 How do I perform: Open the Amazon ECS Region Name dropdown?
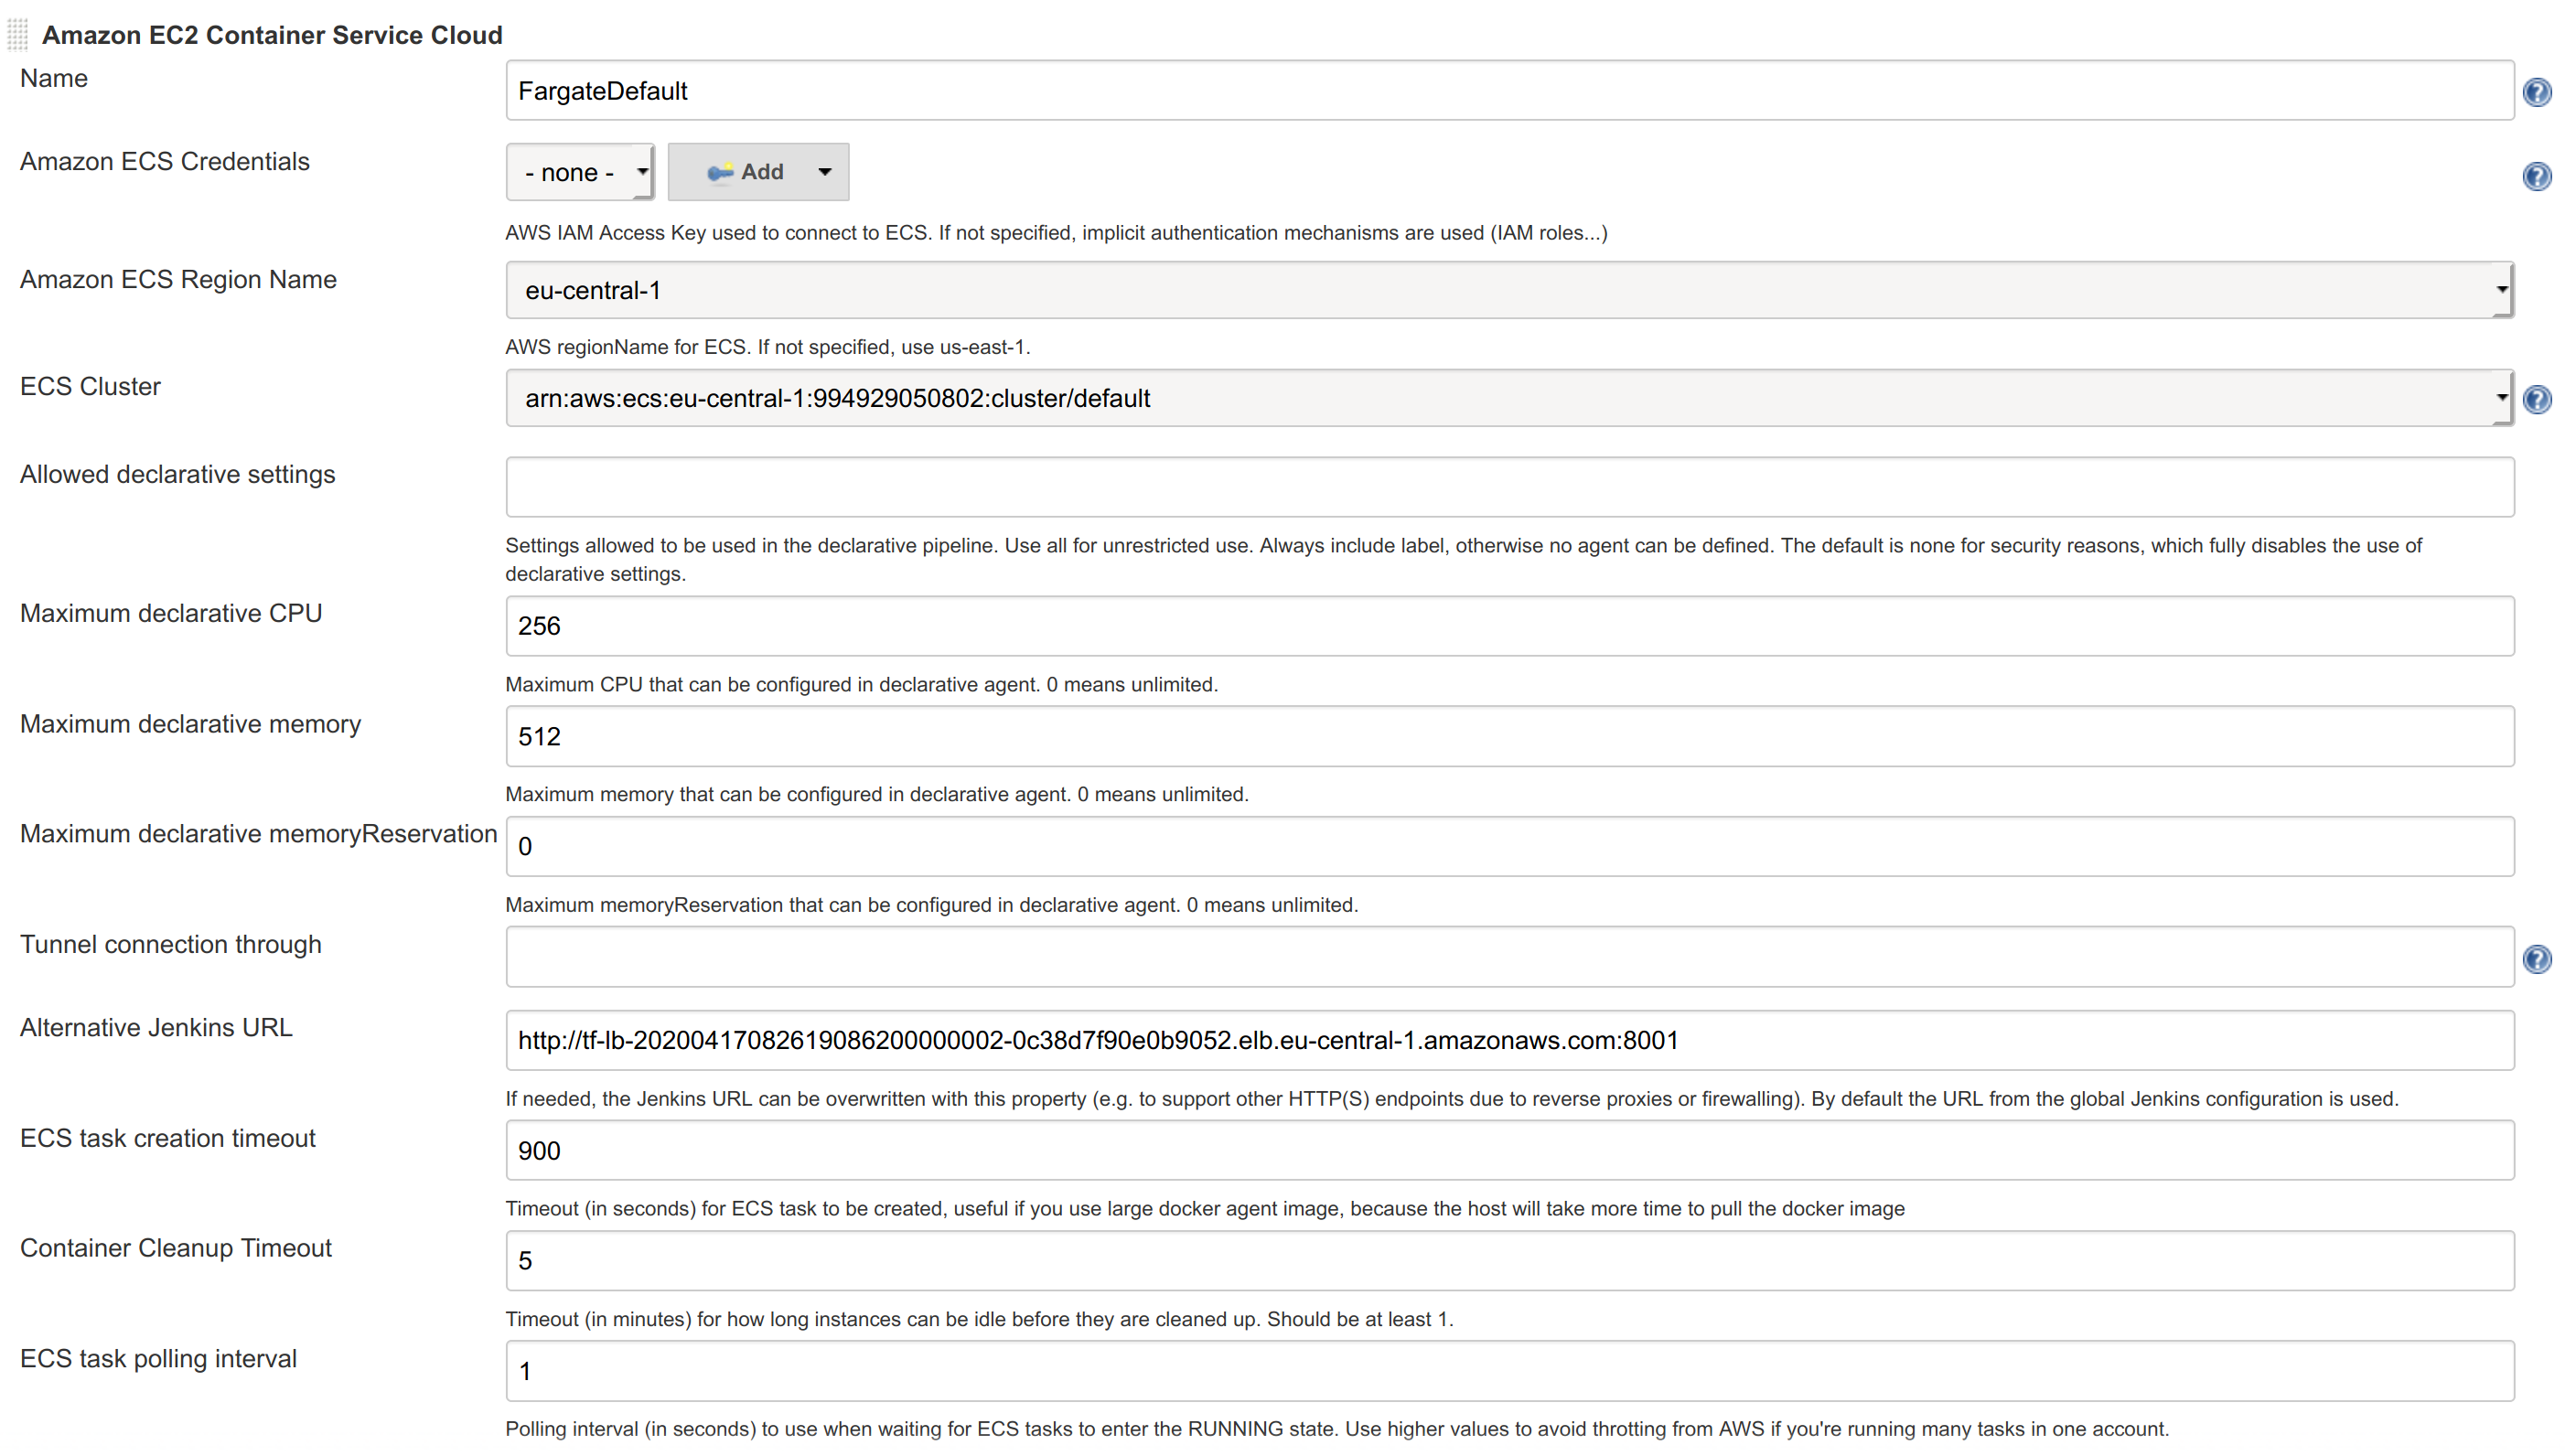pyautogui.click(x=1509, y=290)
